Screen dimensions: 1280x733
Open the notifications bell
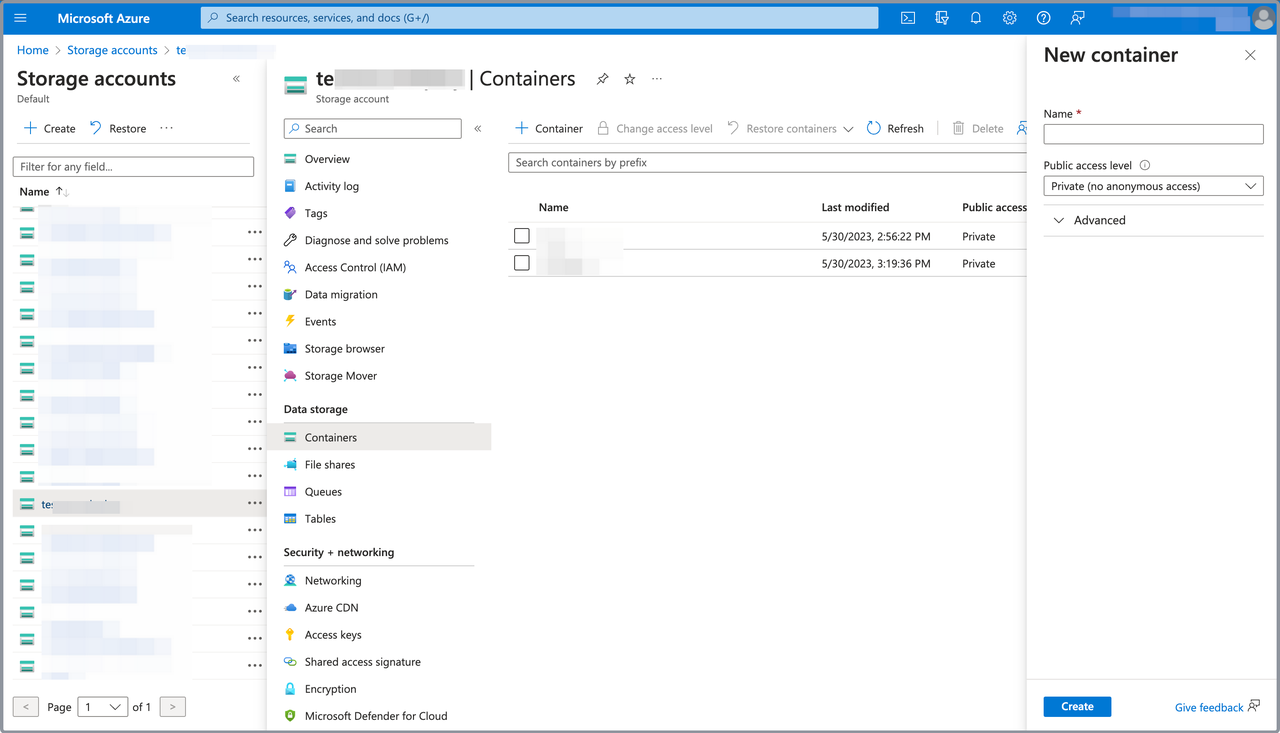click(976, 18)
